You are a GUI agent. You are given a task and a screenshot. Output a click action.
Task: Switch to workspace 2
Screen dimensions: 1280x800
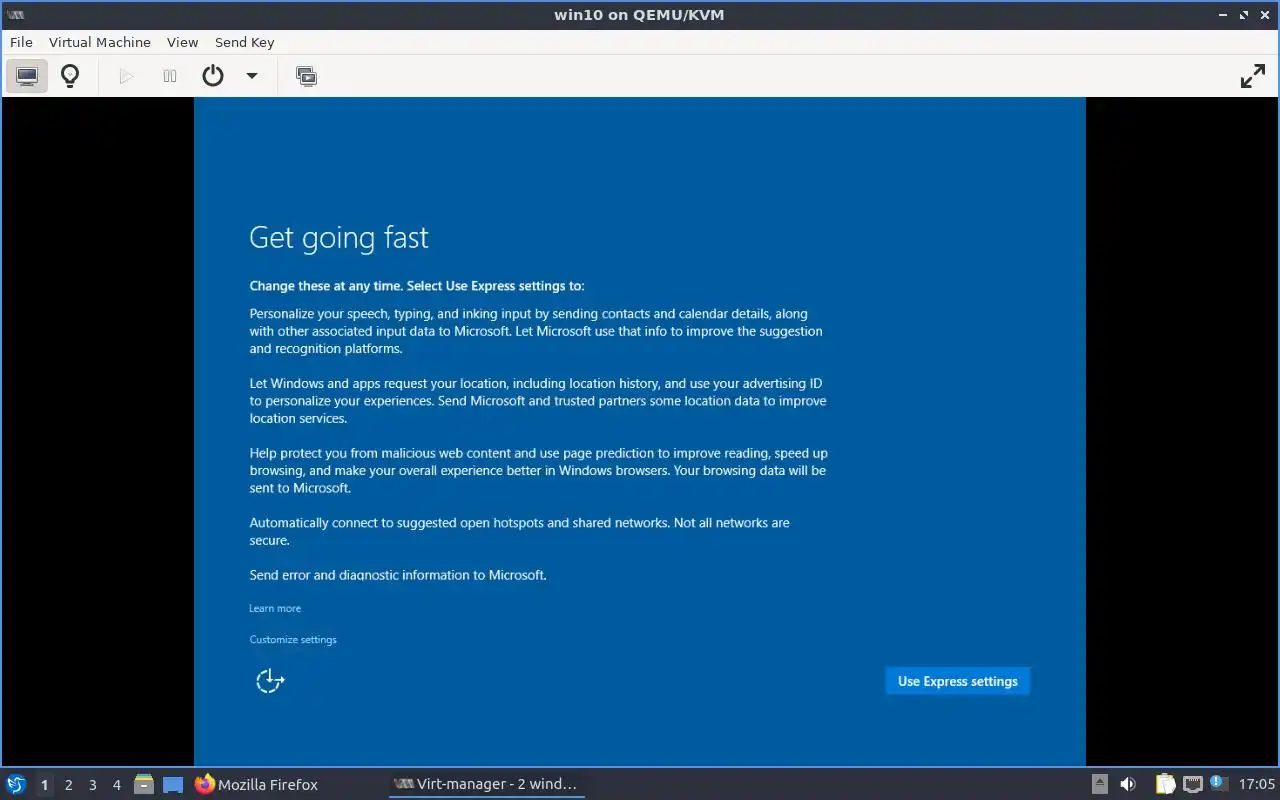68,785
